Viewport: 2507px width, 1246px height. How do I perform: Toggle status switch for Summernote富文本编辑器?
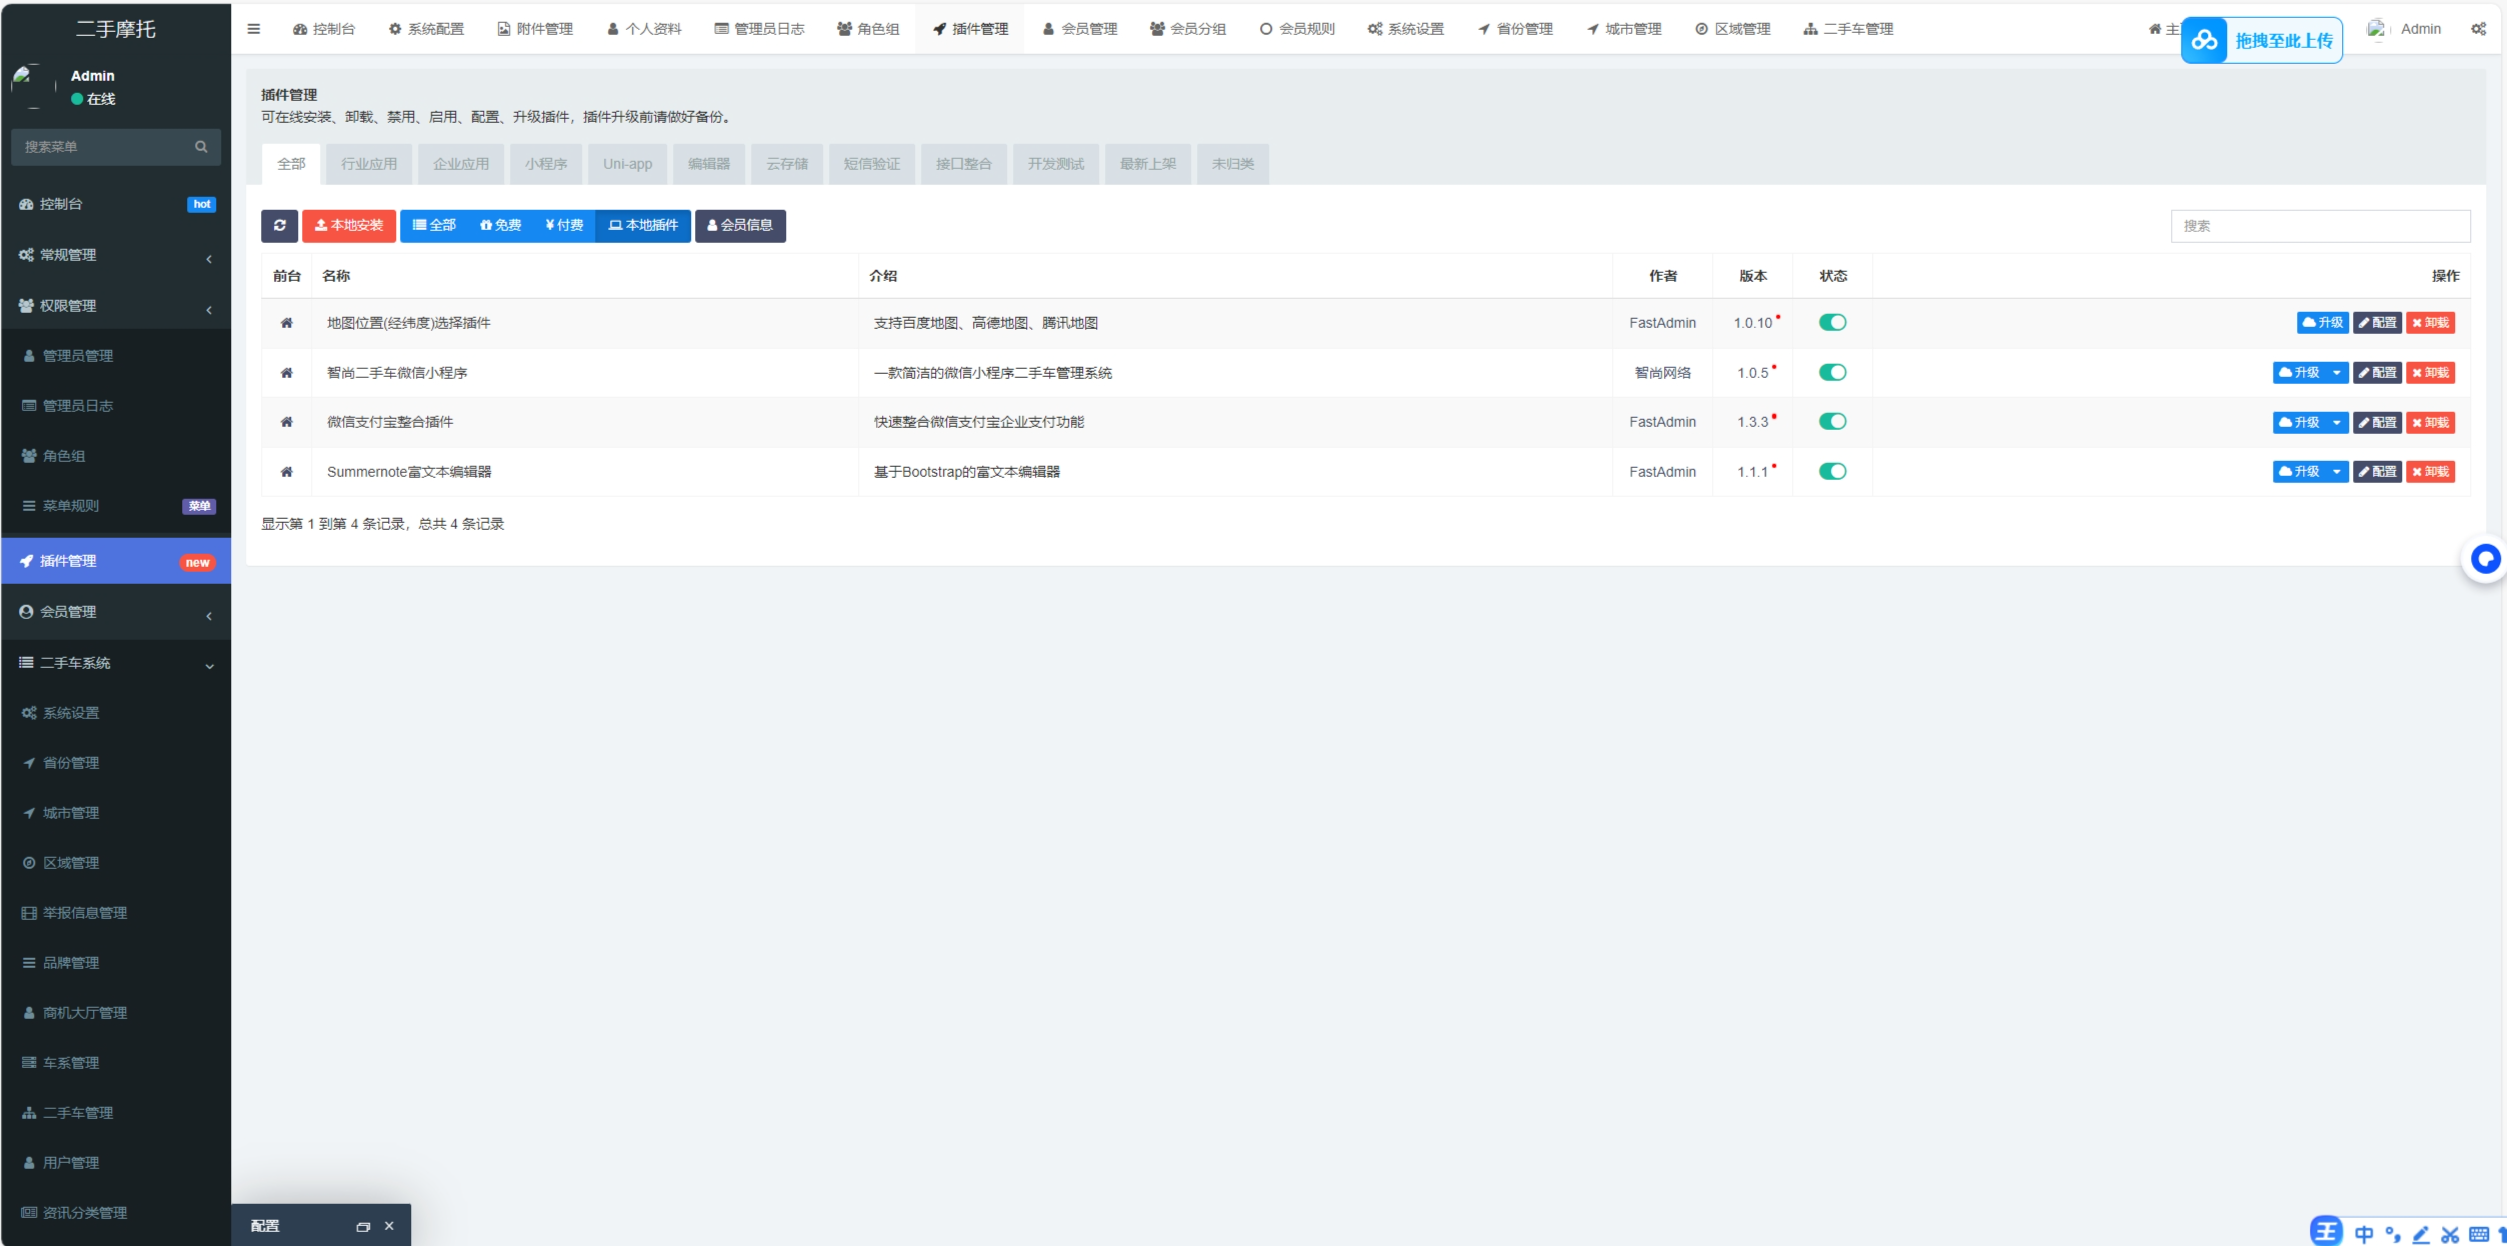(x=1832, y=471)
